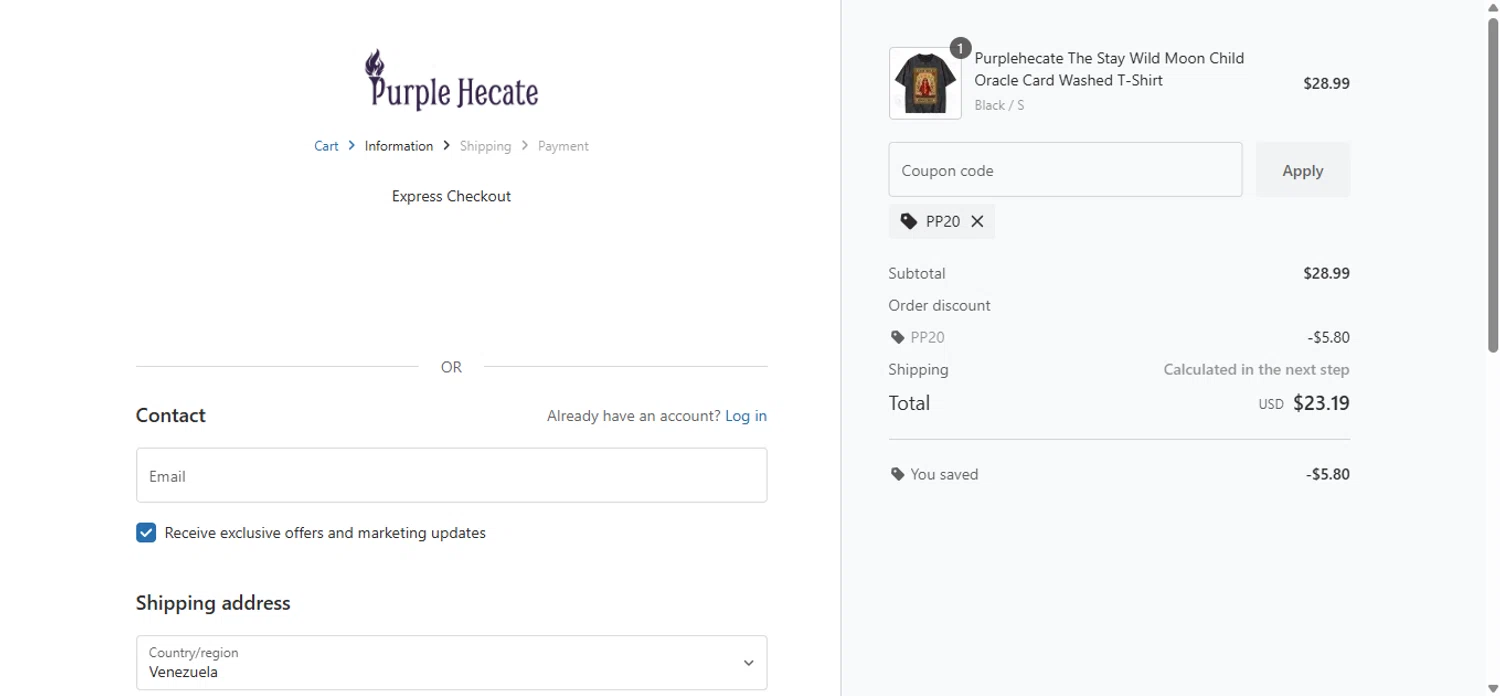Expand the country list using the dropdown arrow
Viewport: 1500px width, 696px height.
pyautogui.click(x=748, y=663)
